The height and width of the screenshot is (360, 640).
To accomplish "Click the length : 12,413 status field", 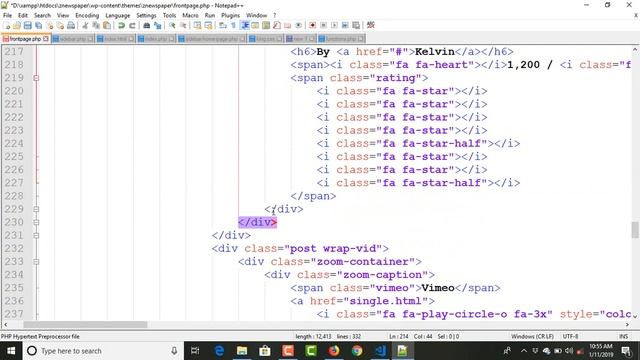I will click(x=313, y=336).
